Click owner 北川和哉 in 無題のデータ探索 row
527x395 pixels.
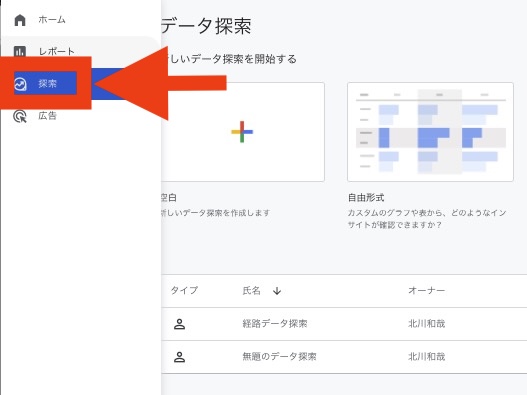point(427,356)
